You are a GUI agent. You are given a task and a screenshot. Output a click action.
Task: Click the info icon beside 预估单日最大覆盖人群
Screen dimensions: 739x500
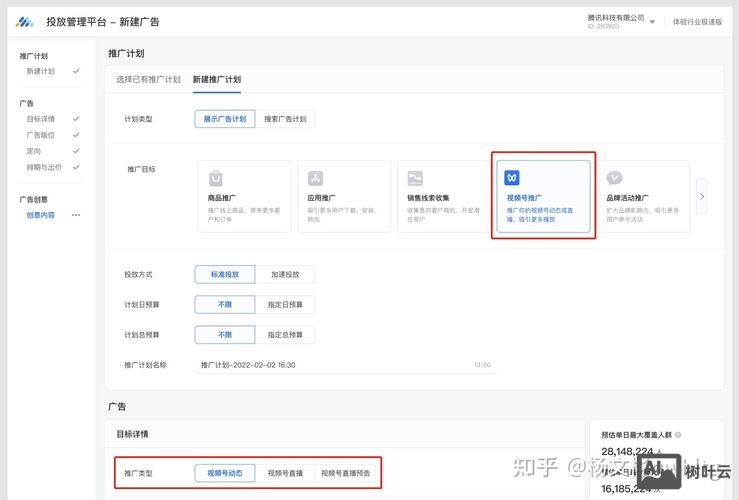pos(678,434)
